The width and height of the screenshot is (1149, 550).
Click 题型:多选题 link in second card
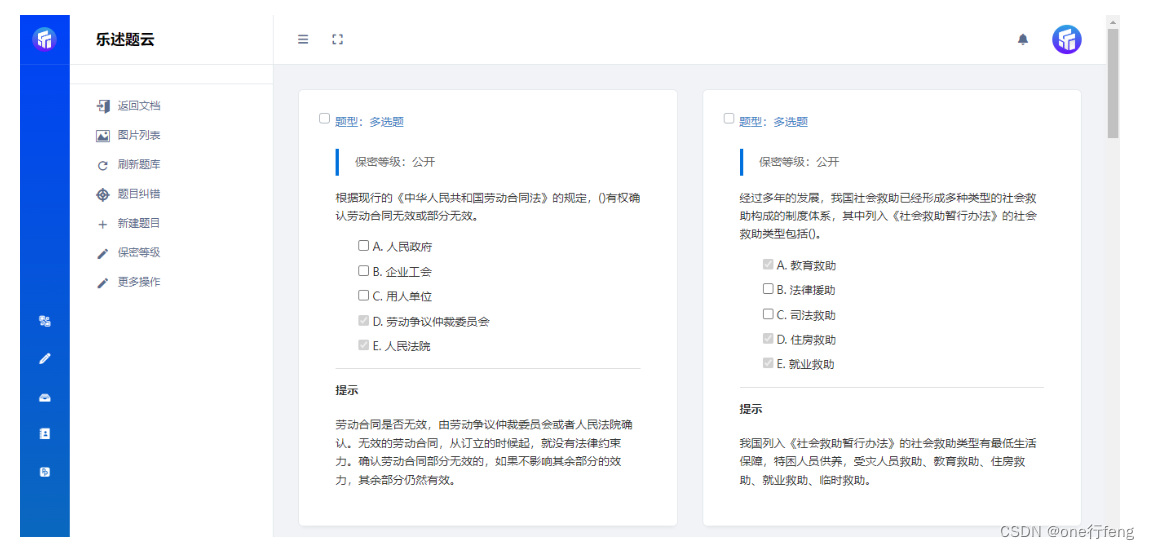point(773,122)
